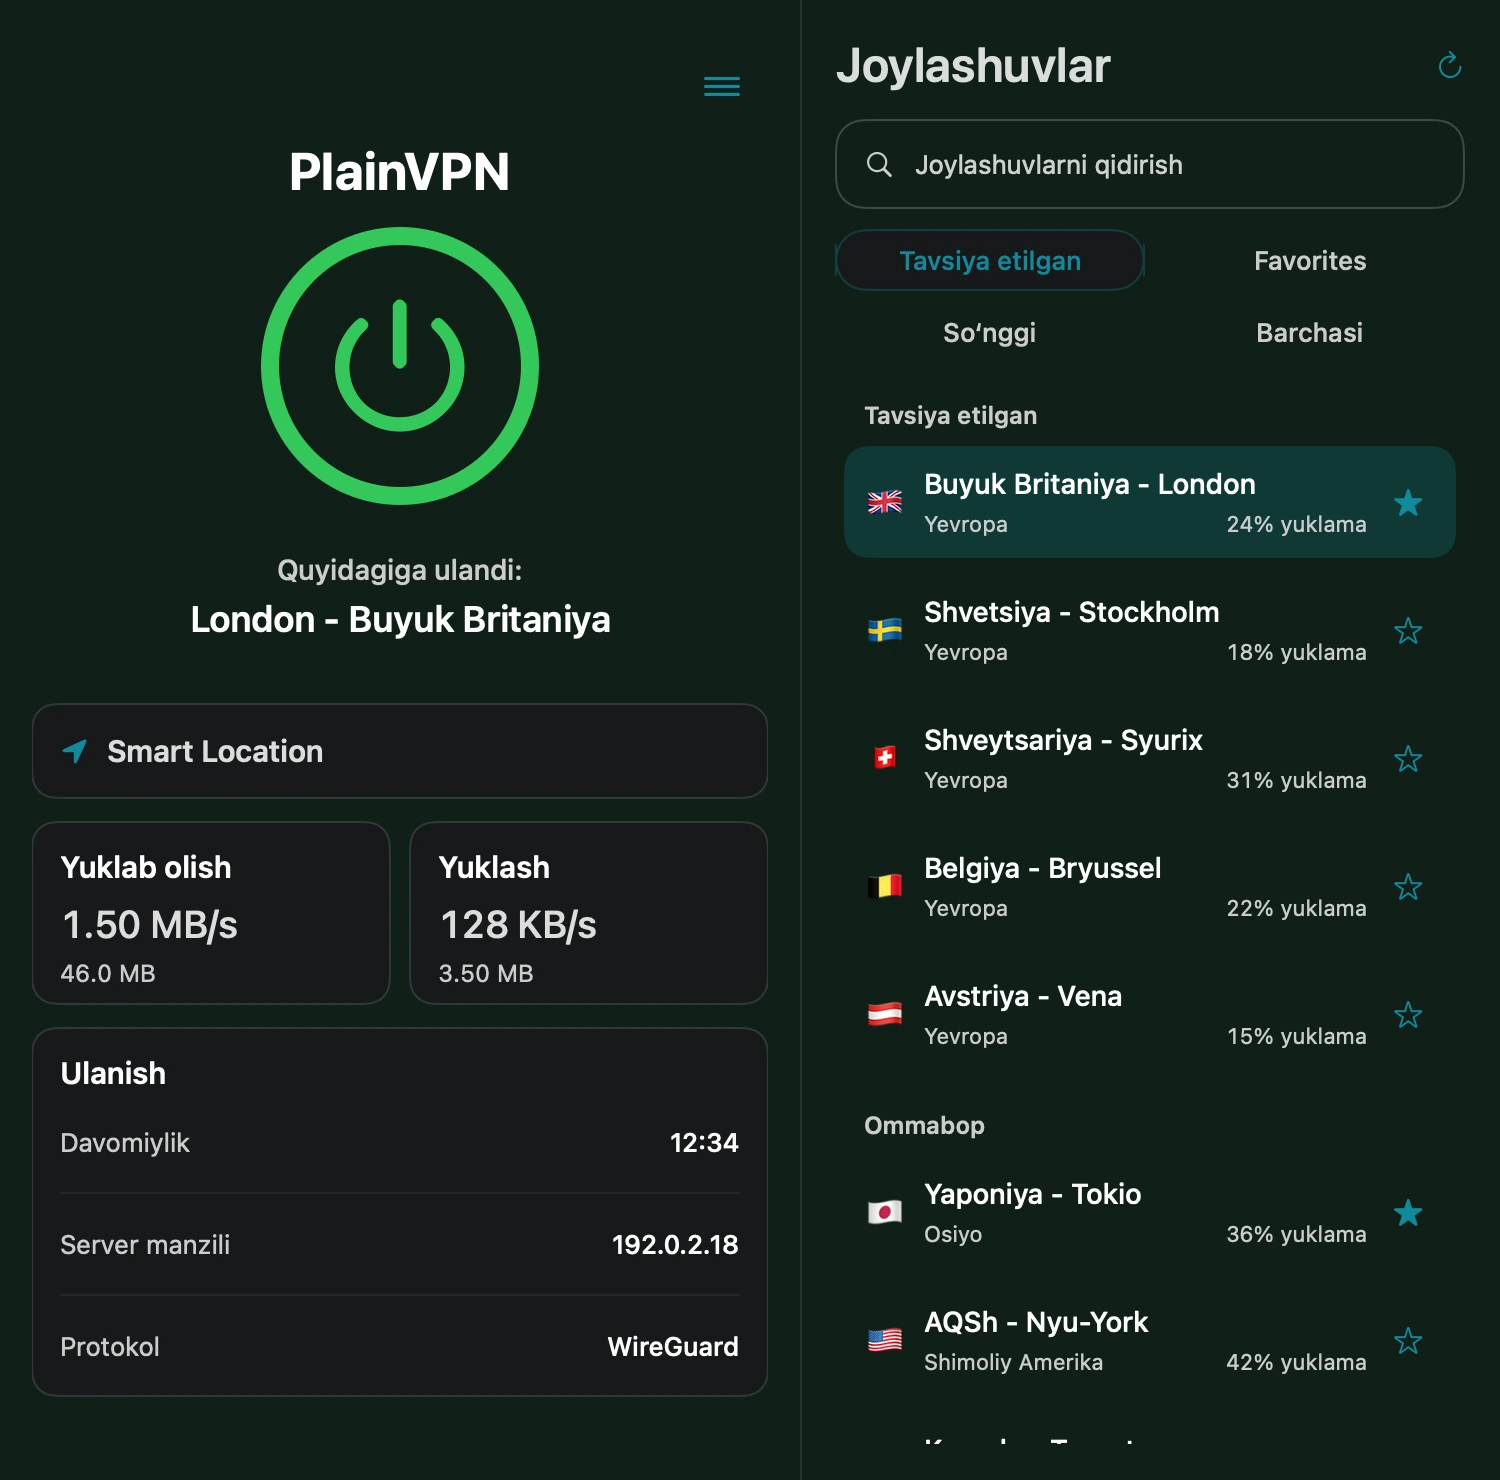Select Shveytsariya - Syurix server

(x=1150, y=758)
